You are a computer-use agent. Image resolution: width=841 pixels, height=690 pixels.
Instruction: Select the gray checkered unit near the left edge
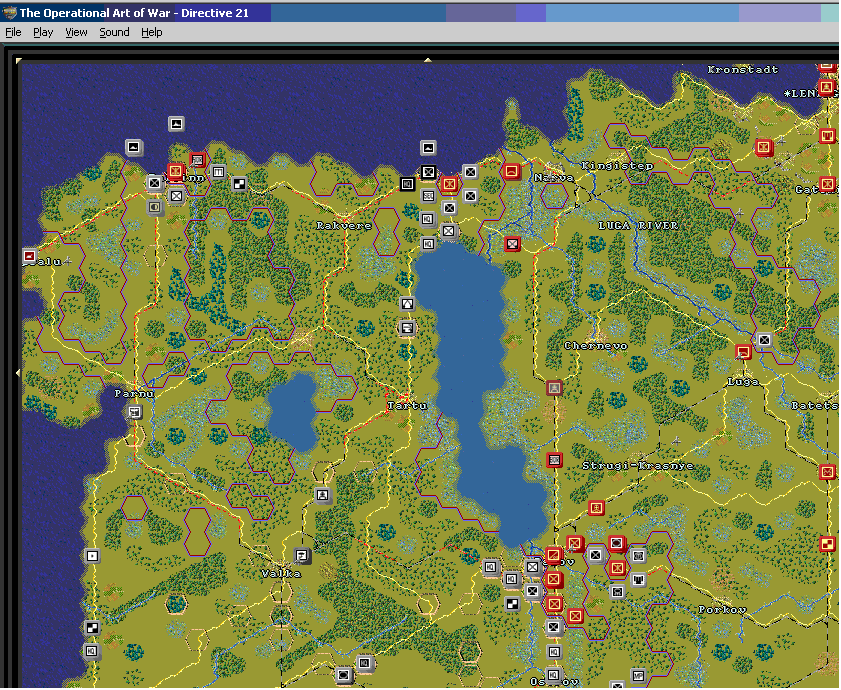tap(93, 627)
